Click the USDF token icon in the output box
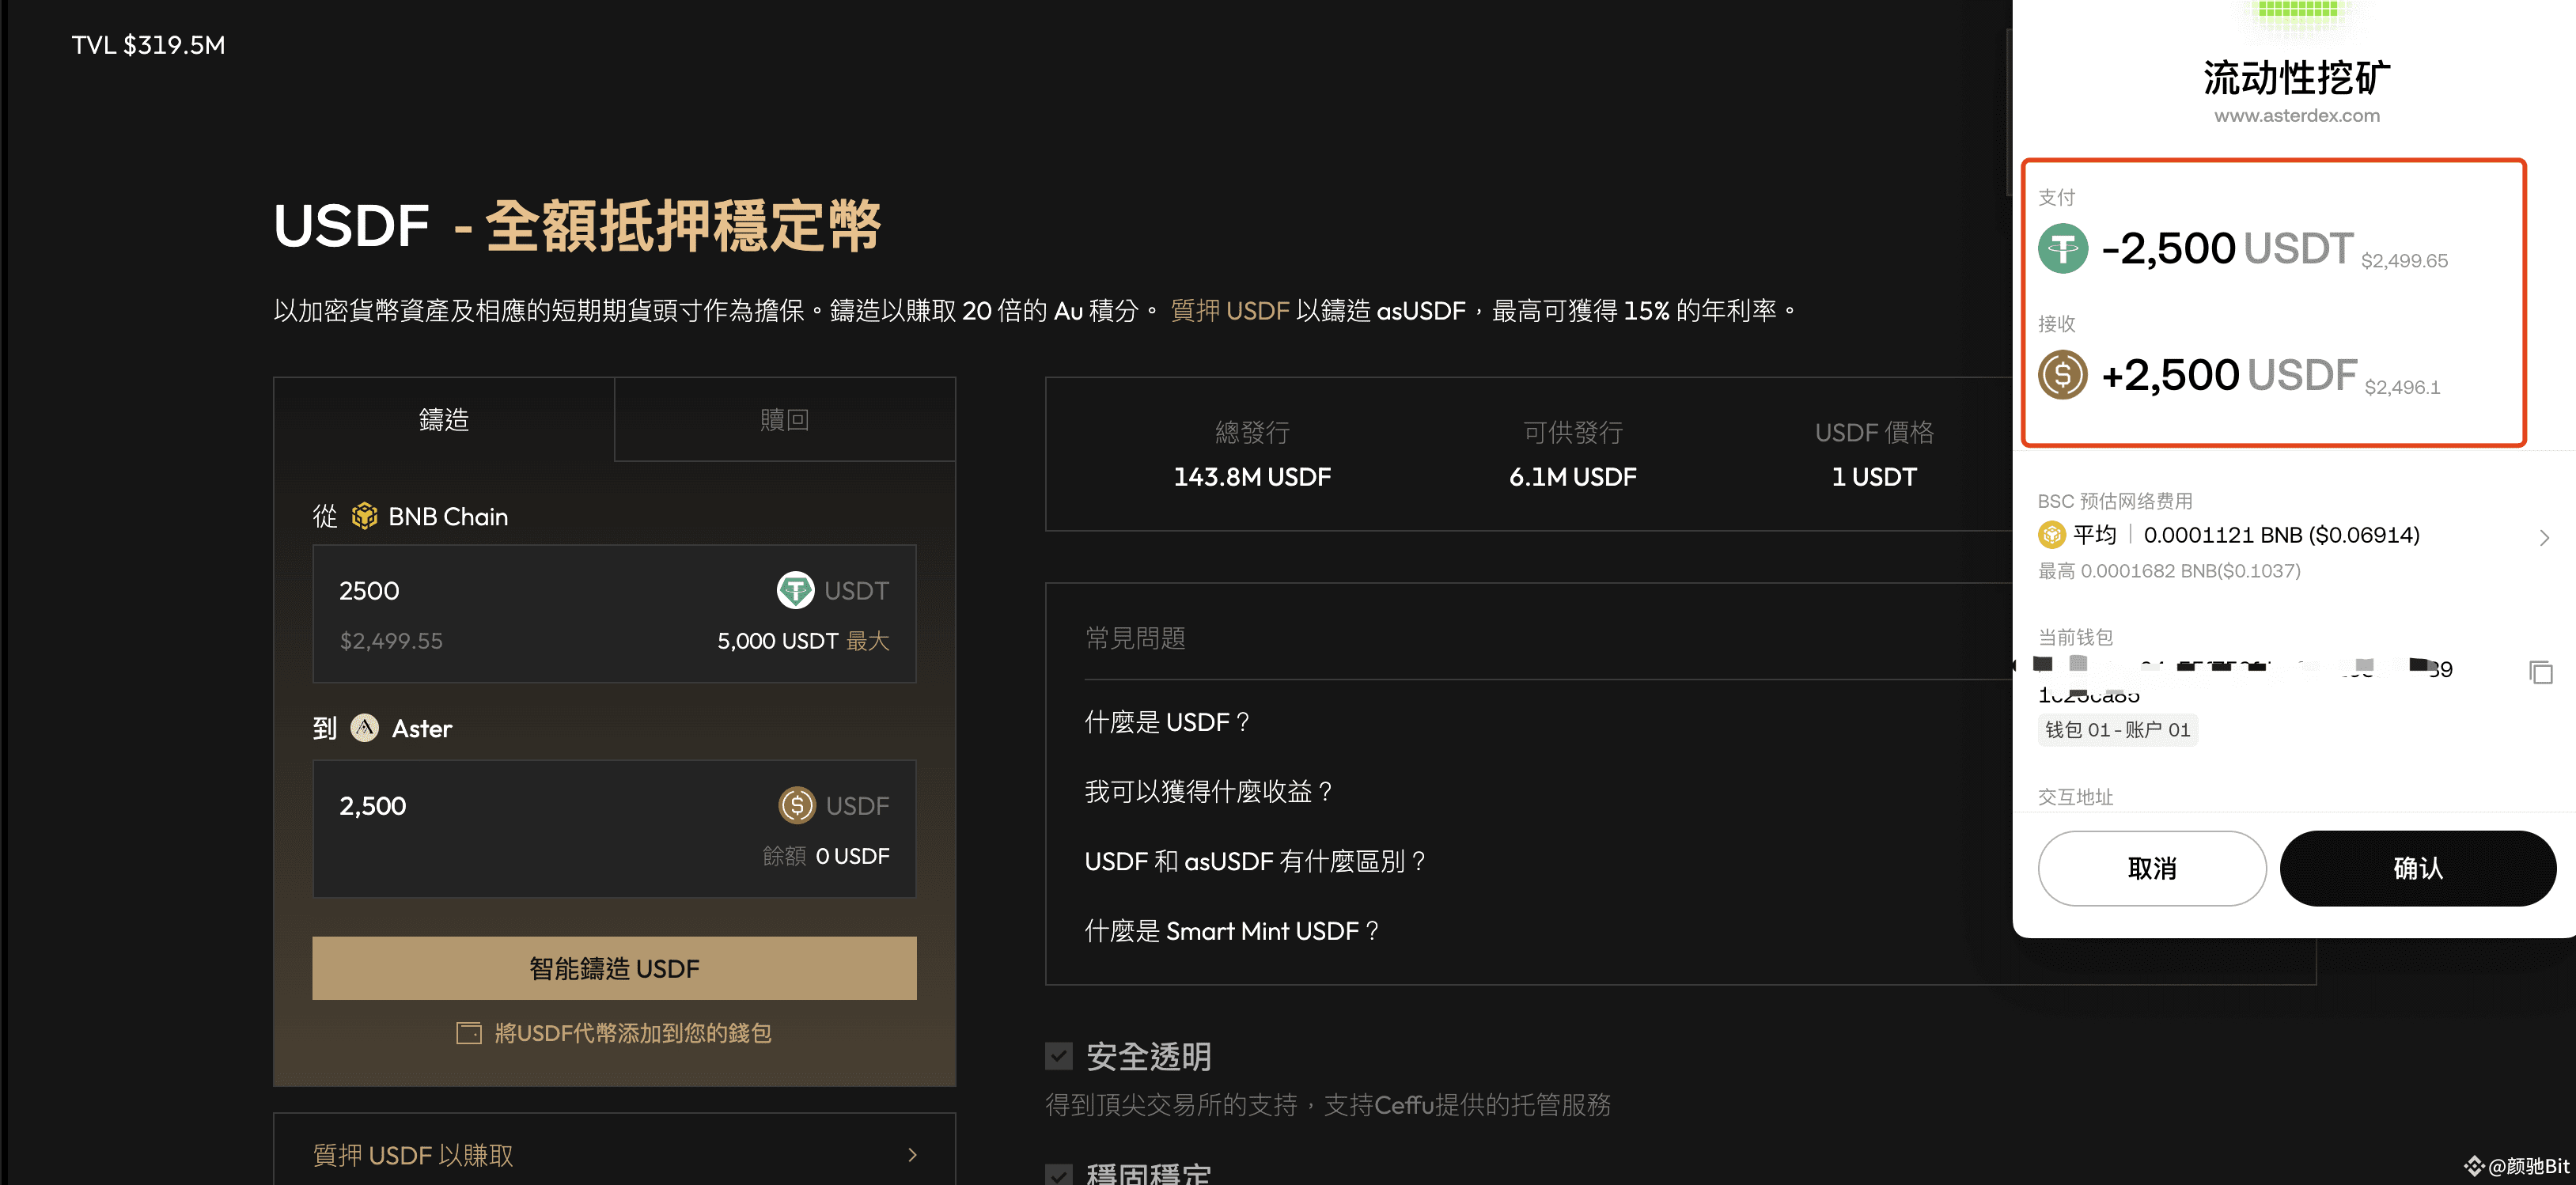 pyautogui.click(x=797, y=805)
